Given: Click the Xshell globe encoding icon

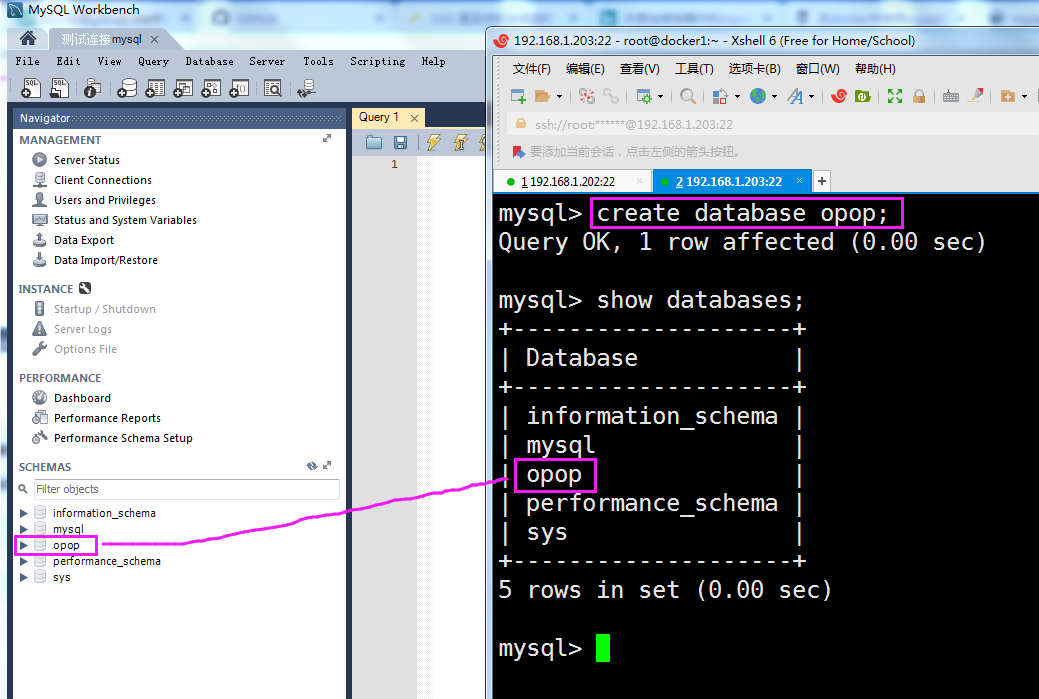Looking at the screenshot, I should (758, 97).
